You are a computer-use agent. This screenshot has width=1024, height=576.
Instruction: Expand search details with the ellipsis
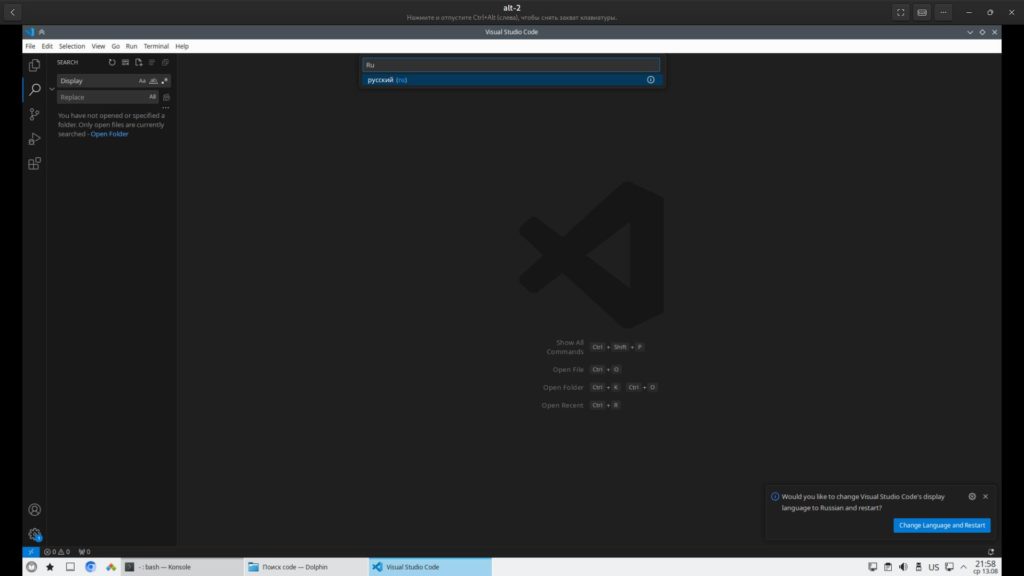coord(166,108)
